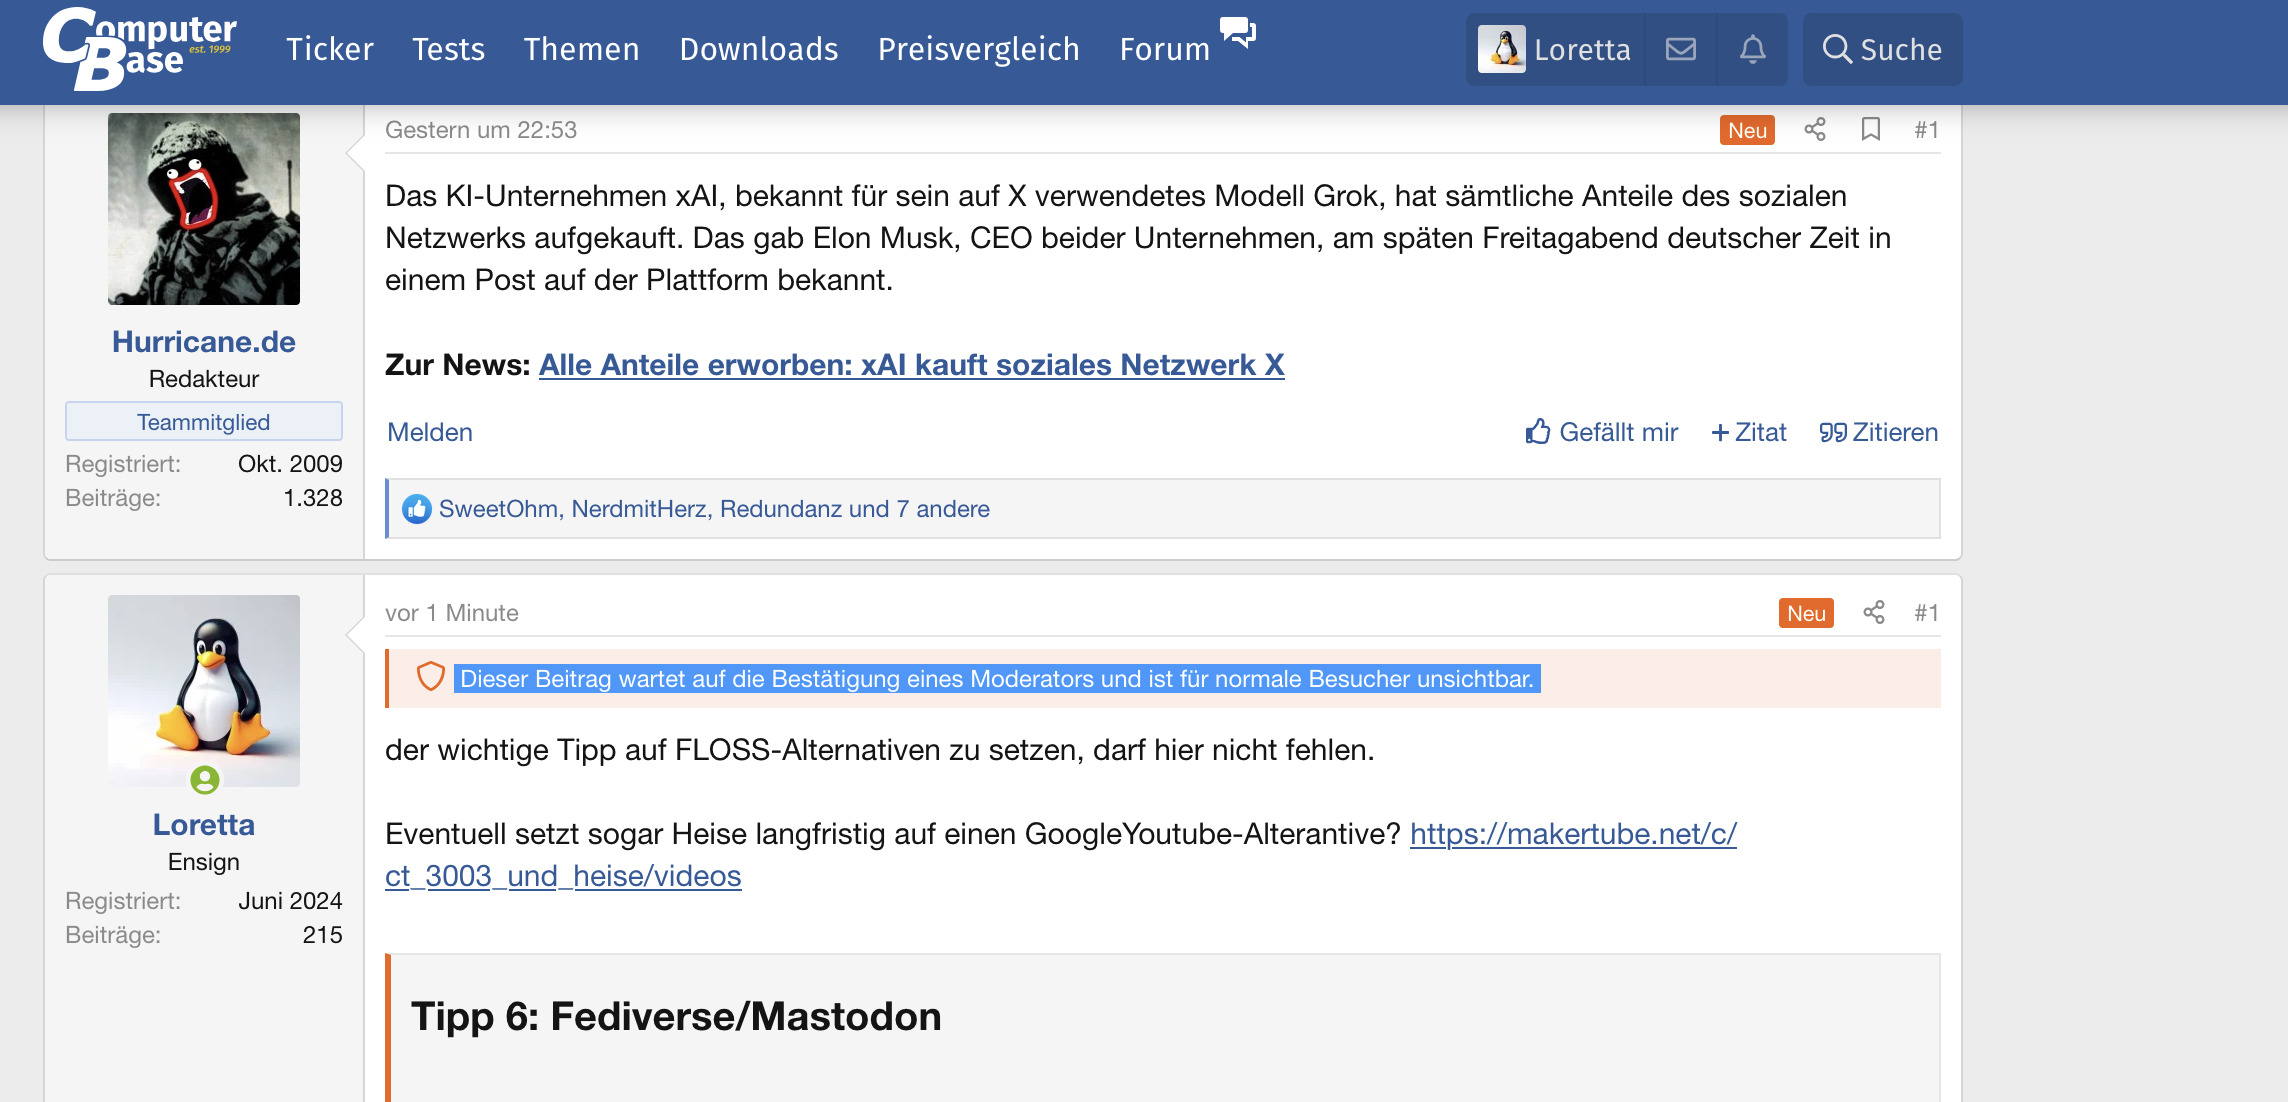
Task: Like the post with Gefällt mir
Action: click(x=1602, y=432)
